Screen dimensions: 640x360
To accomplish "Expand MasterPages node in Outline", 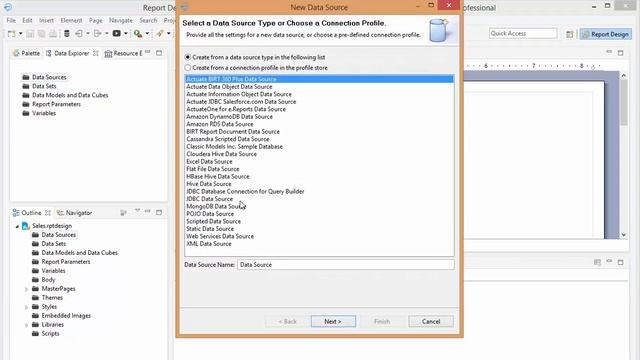I will (x=27, y=289).
